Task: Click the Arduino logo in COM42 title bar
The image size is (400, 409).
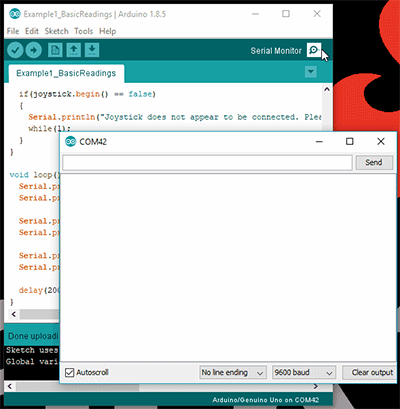Action: 71,142
